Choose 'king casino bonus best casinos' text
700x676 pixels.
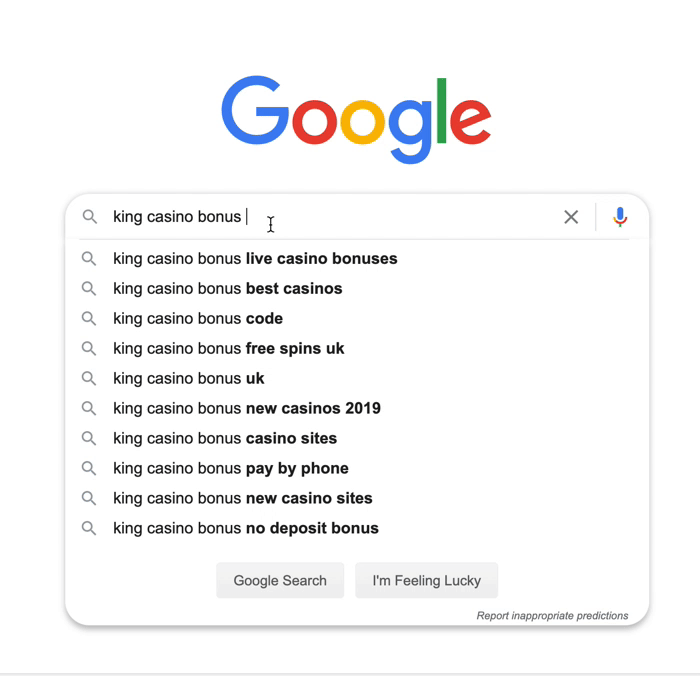[x=227, y=289]
